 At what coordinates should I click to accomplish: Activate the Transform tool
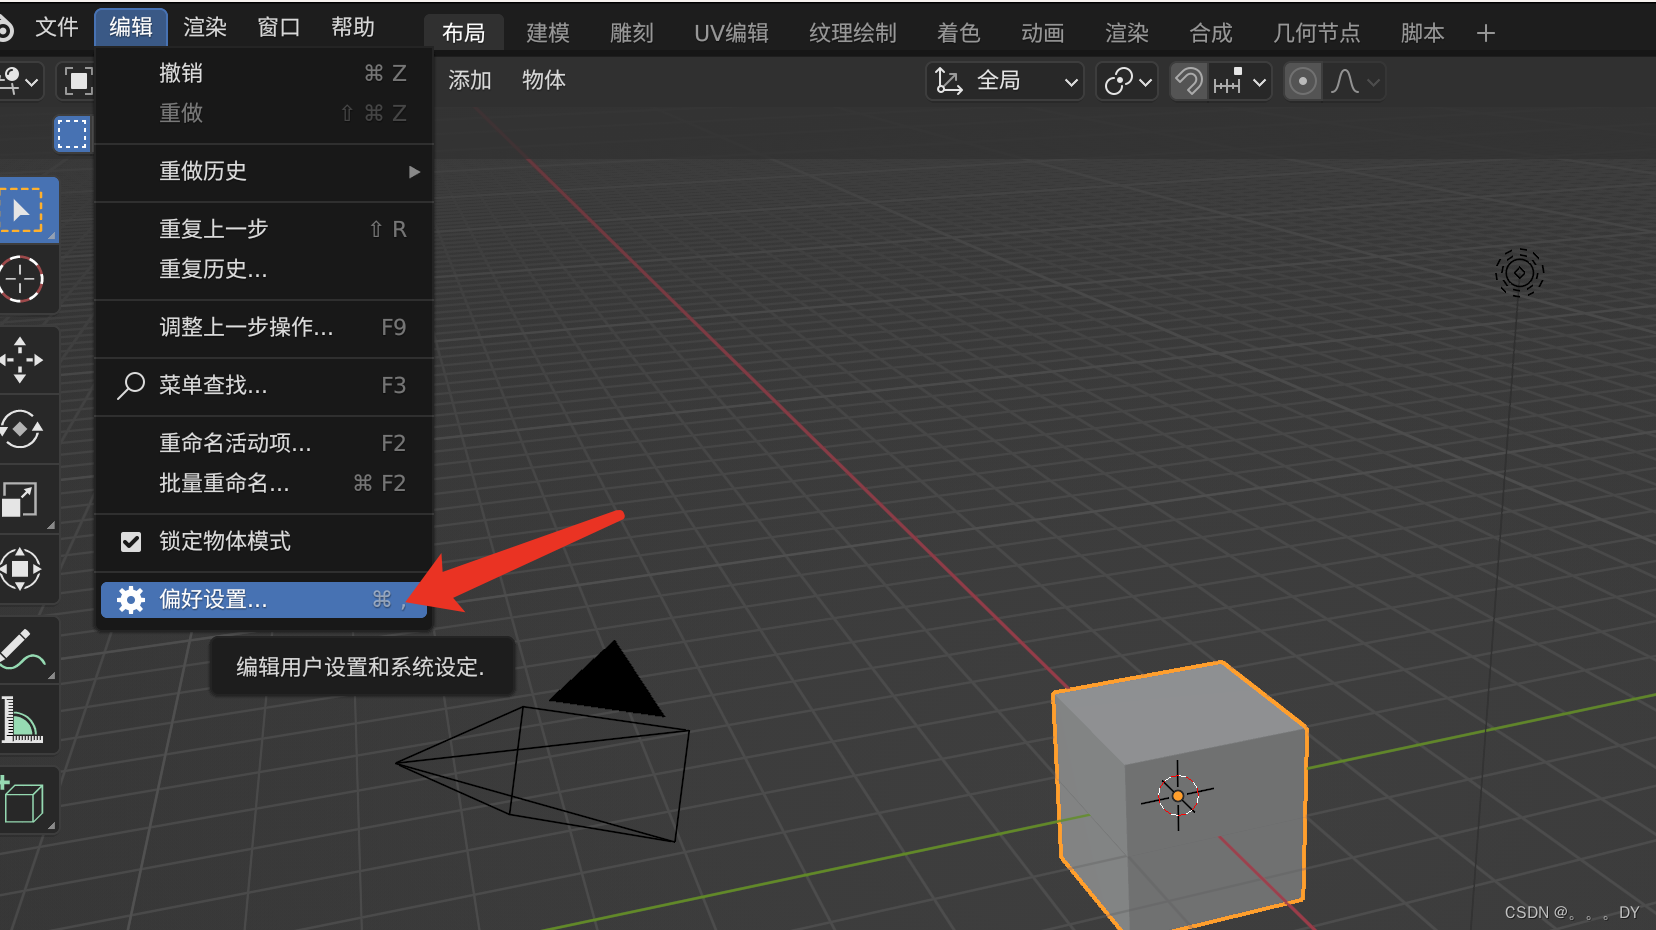click(24, 570)
